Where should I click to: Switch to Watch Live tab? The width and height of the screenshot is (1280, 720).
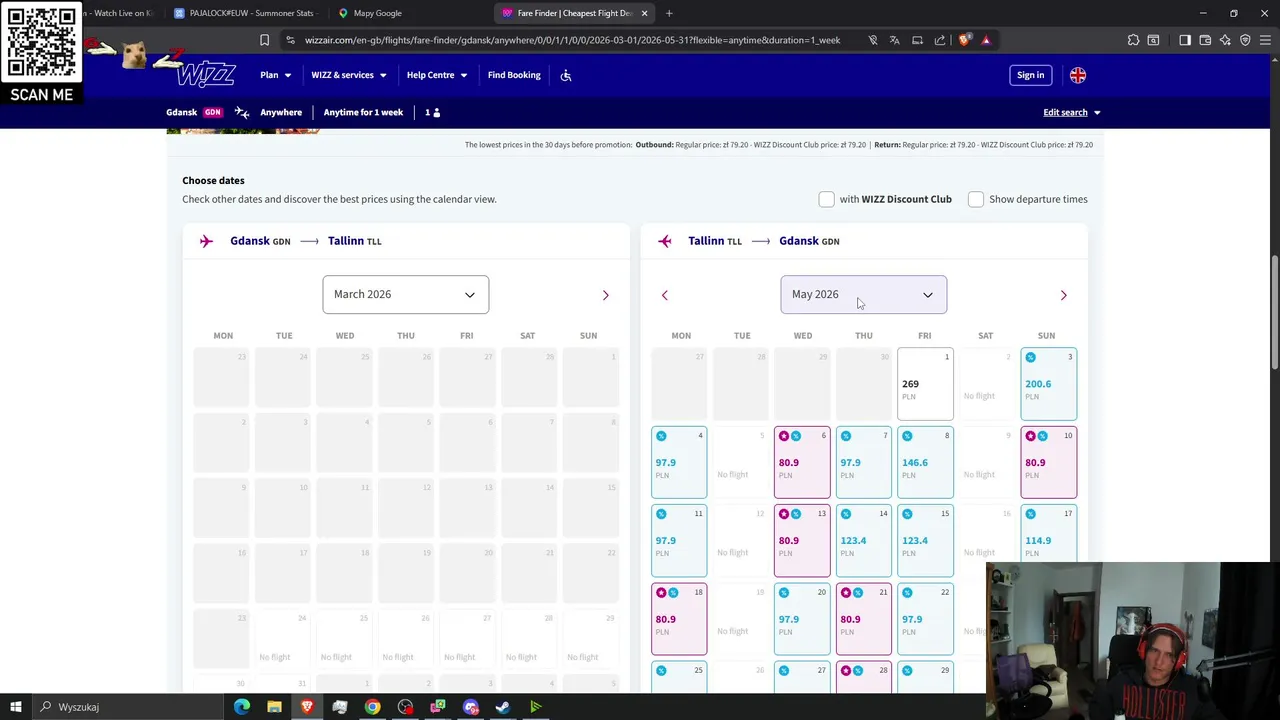[x=118, y=13]
